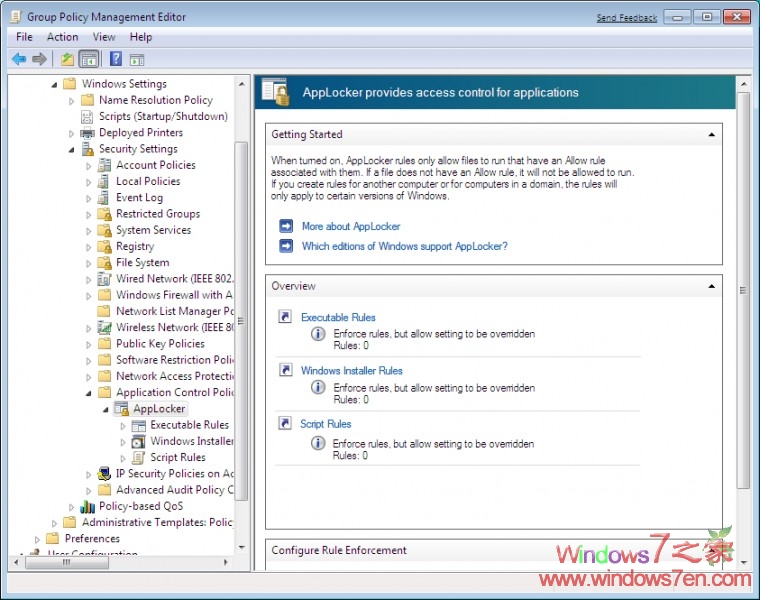Click shortcut icon next to Script Rules overview
Image resolution: width=760 pixels, height=600 pixels.
(285, 424)
